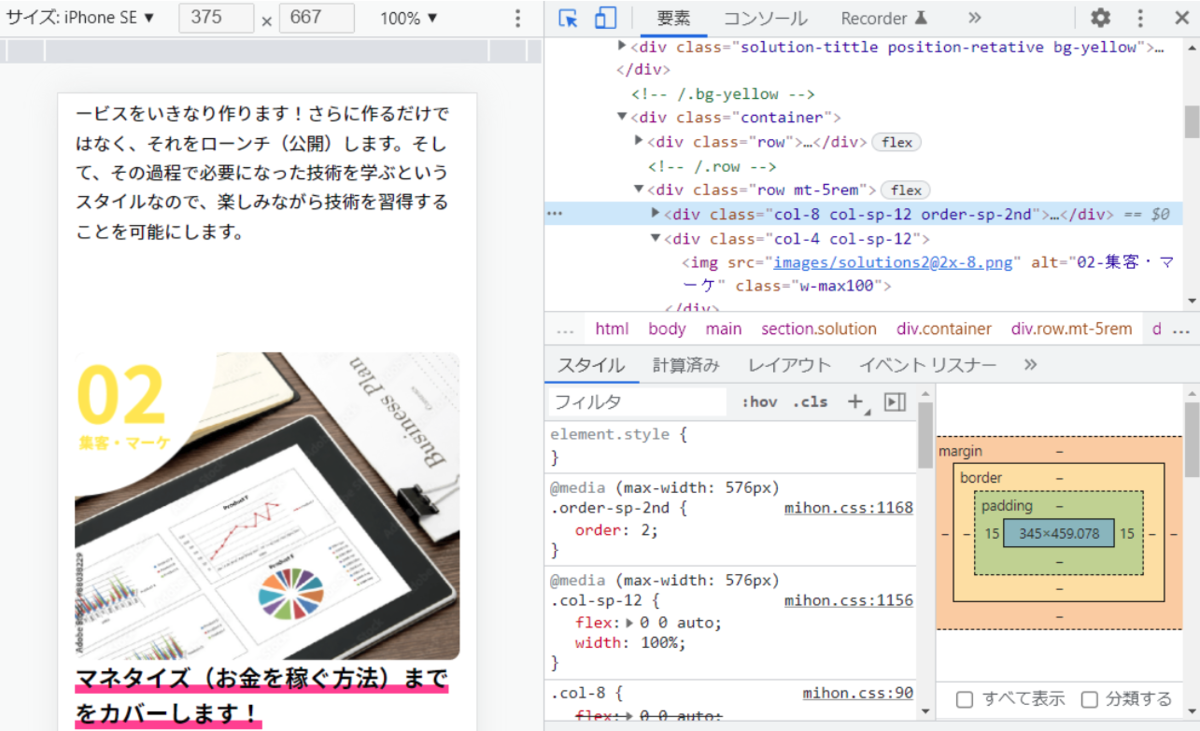The height and width of the screenshot is (731, 1200).
Task: Open the イベント リスナー tab
Action: tap(927, 365)
